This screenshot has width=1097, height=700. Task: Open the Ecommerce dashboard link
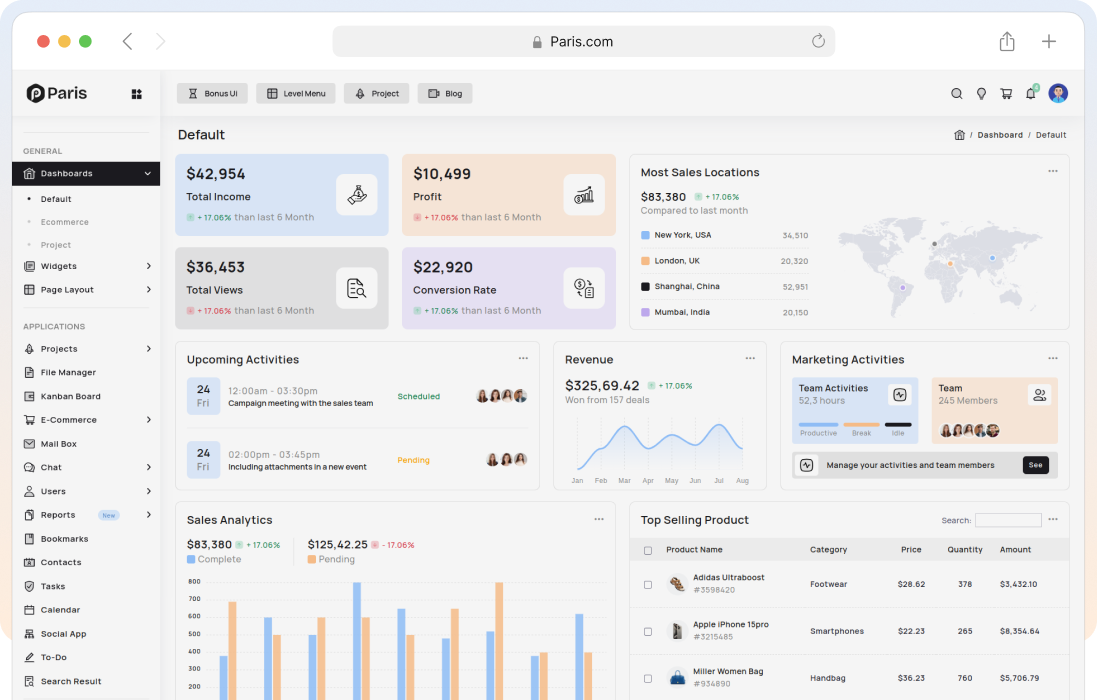(65, 222)
